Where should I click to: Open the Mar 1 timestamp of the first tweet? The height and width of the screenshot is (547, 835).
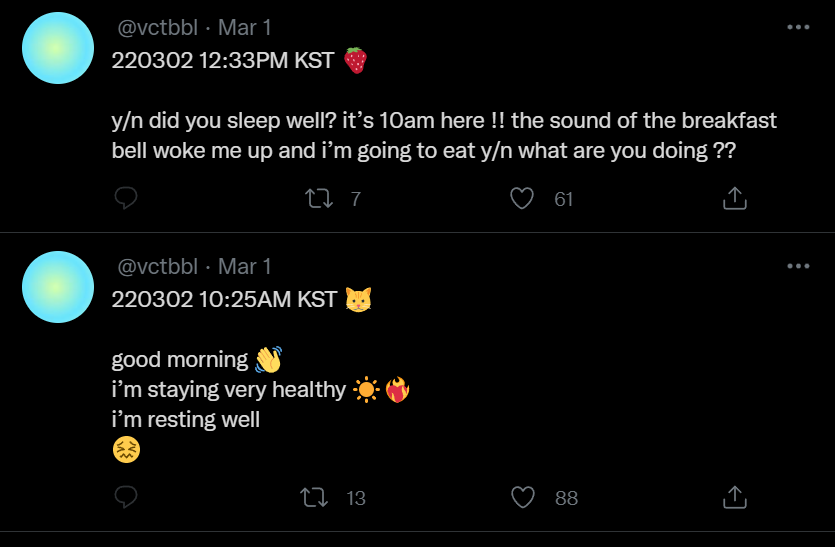pyautogui.click(x=245, y=28)
